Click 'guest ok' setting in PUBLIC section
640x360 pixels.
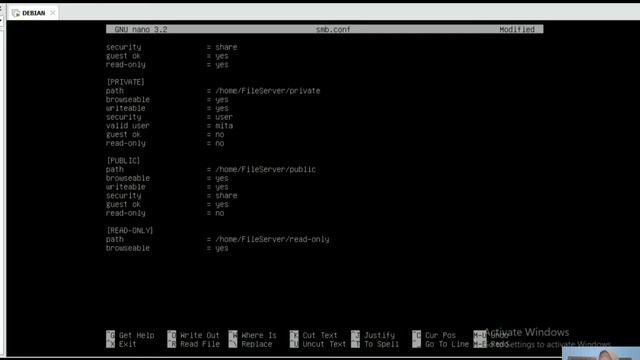123,204
